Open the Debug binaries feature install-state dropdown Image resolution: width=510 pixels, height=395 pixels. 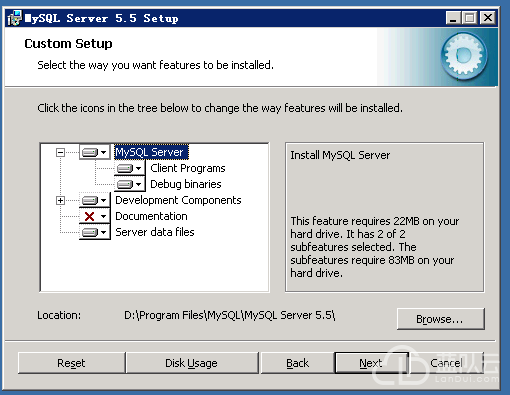[130, 184]
